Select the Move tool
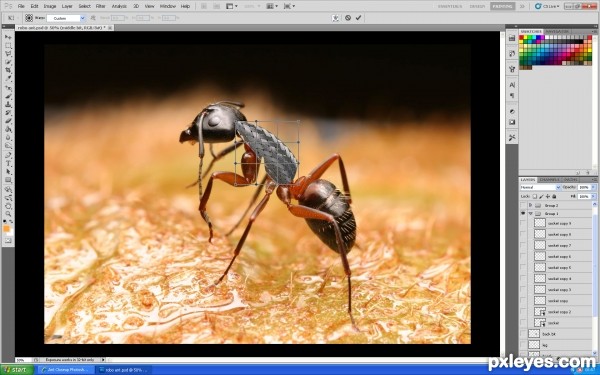 pos(8,37)
